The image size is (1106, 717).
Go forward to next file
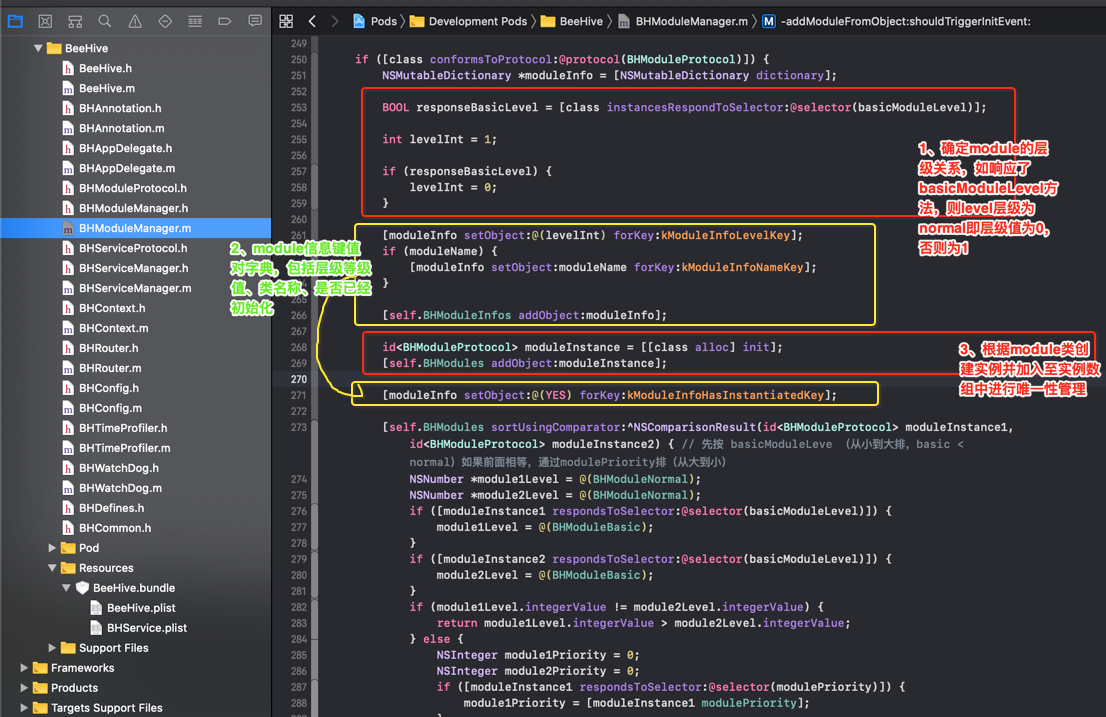[334, 21]
